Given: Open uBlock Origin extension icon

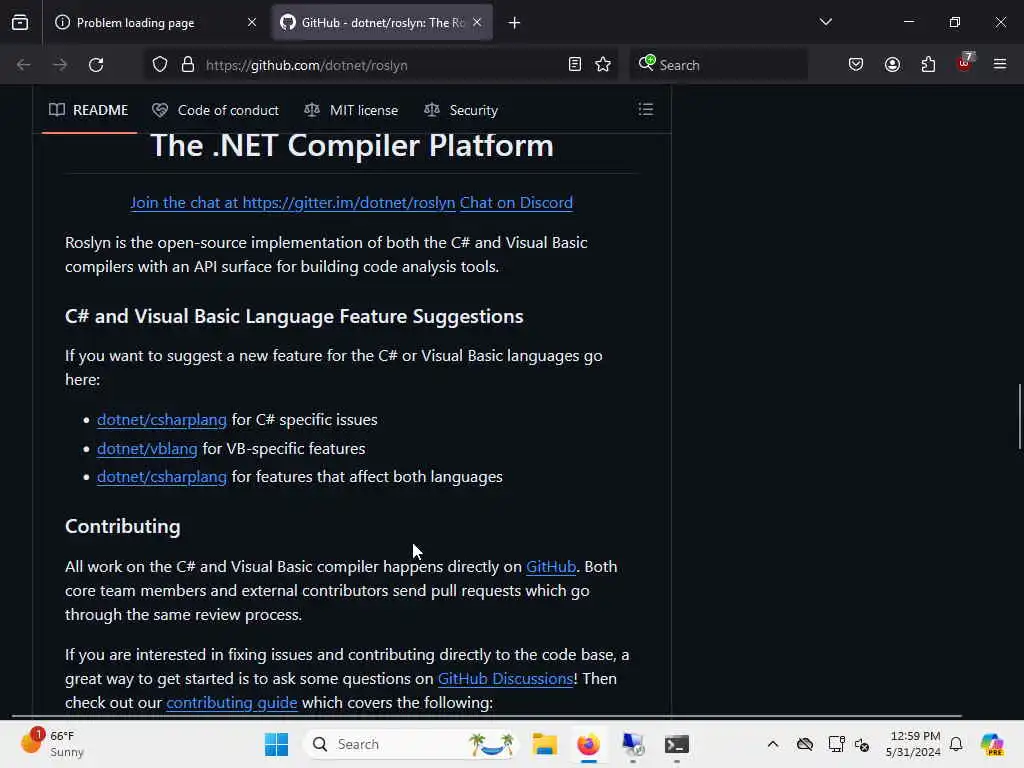Looking at the screenshot, I should (965, 63).
